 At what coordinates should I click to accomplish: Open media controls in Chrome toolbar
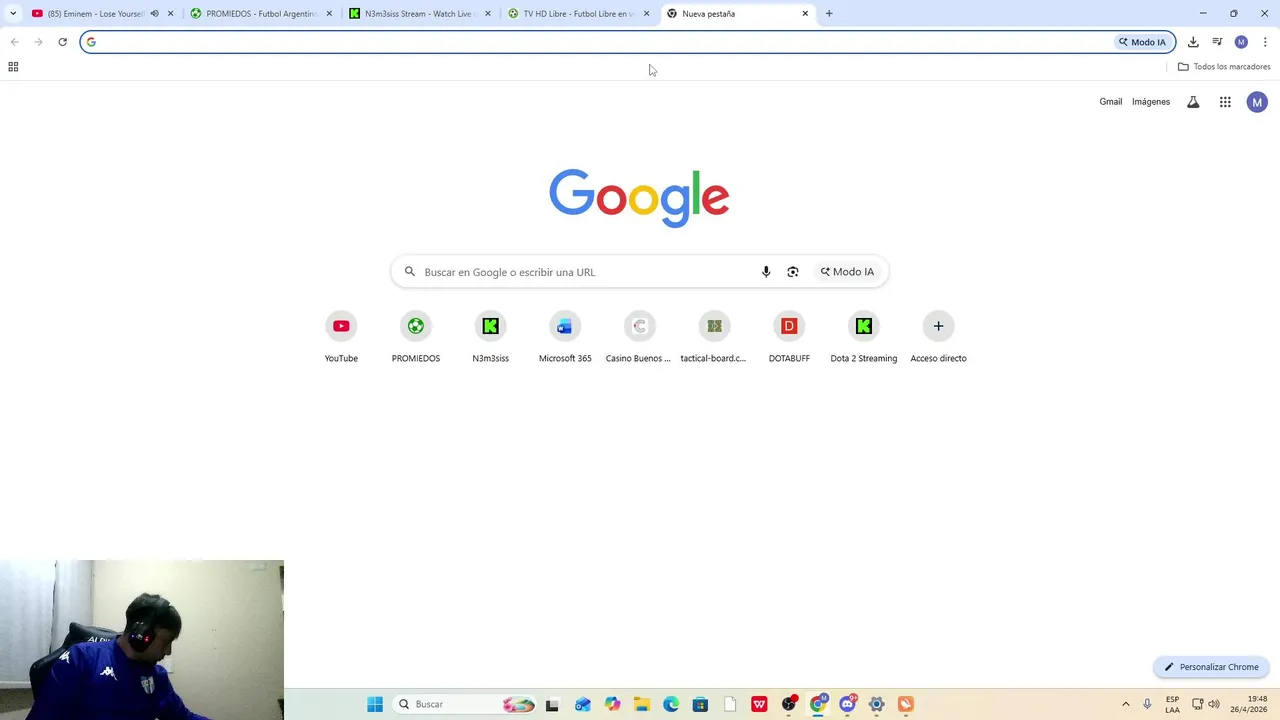[x=1217, y=42]
